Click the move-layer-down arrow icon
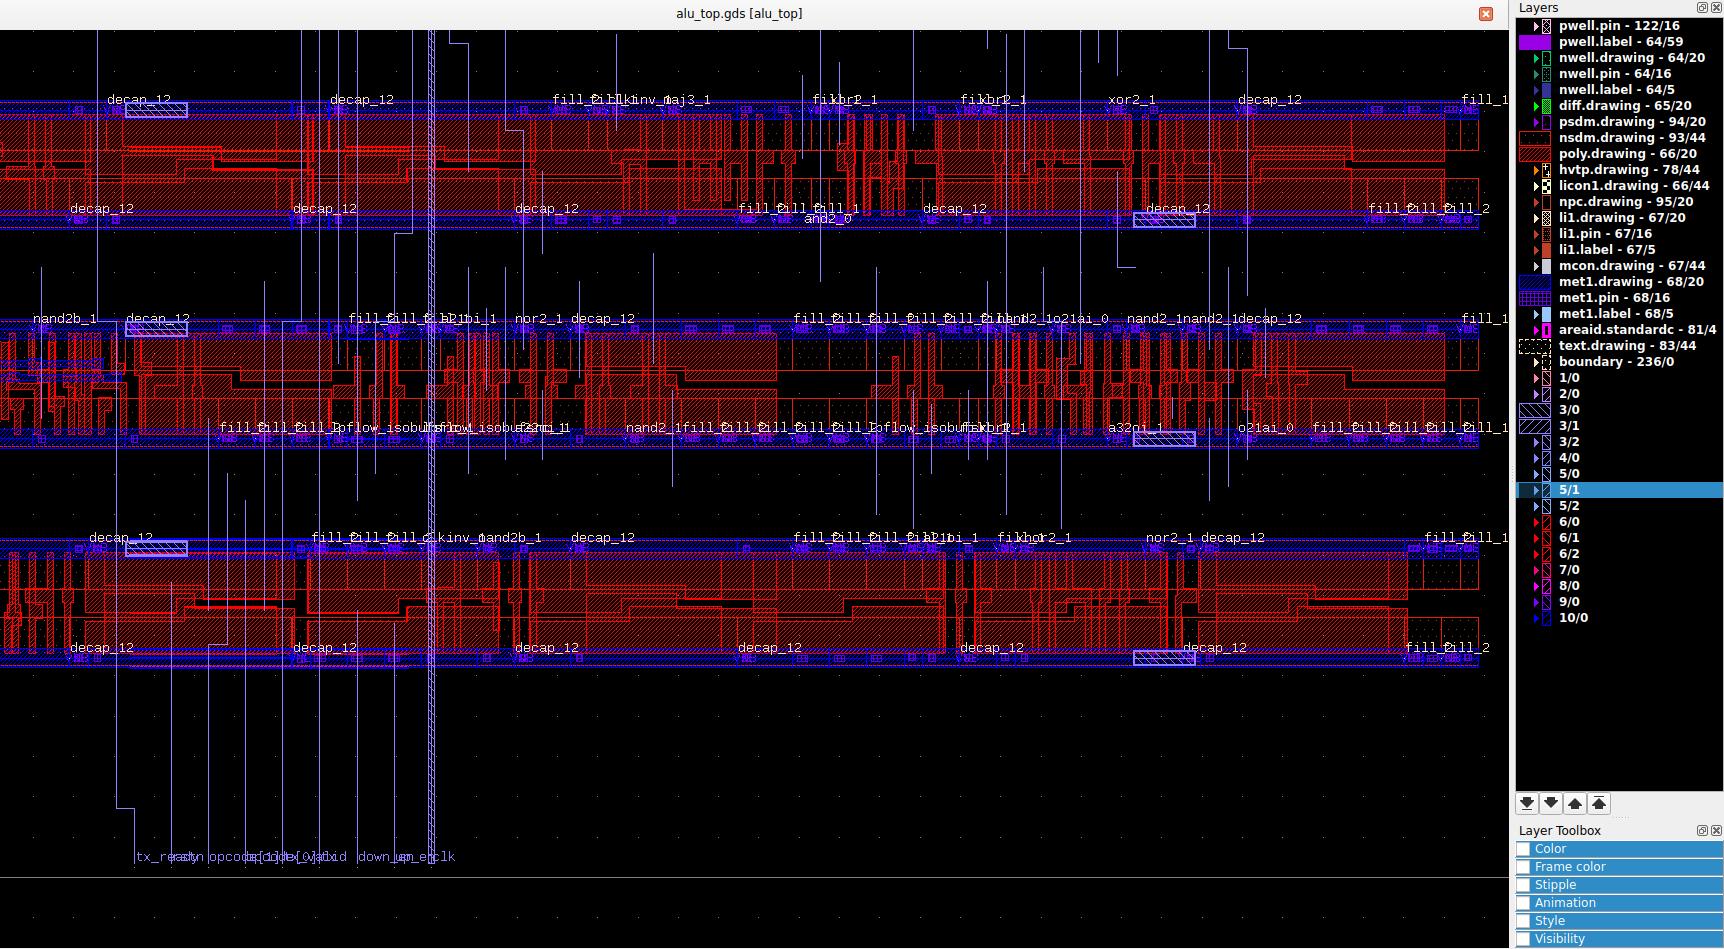The width and height of the screenshot is (1724, 949). tap(1551, 802)
